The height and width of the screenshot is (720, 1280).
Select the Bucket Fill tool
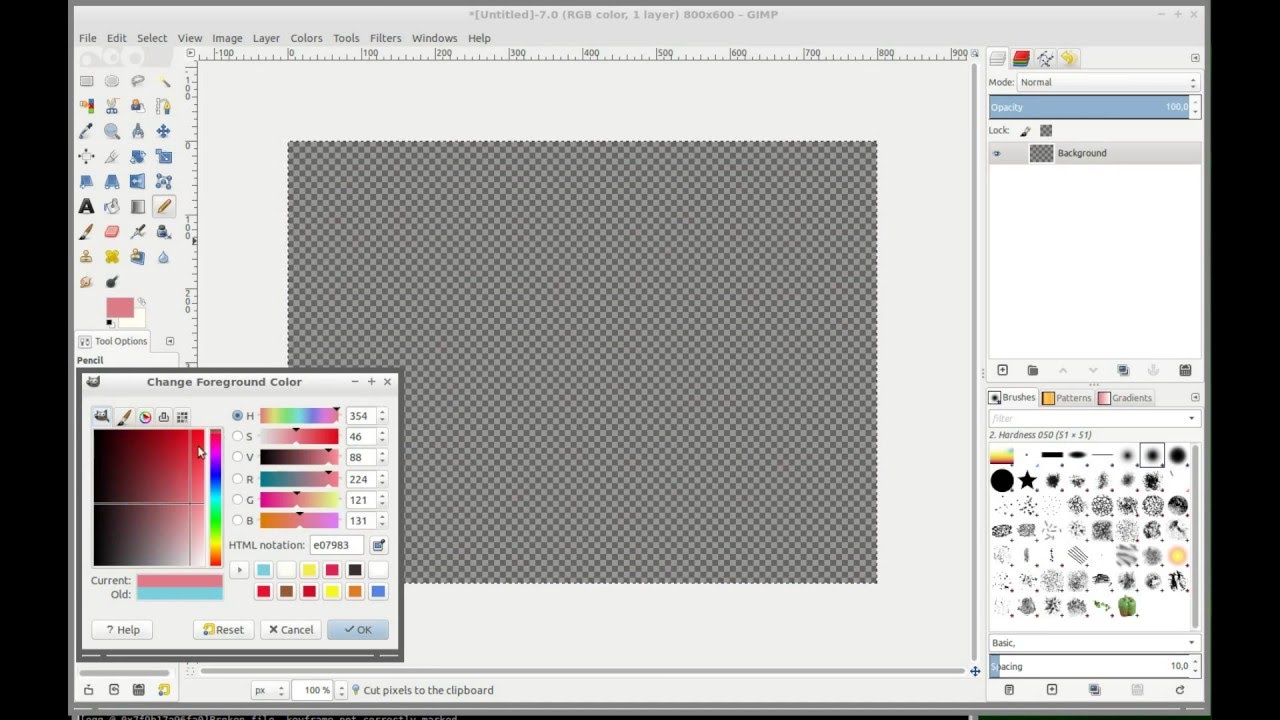click(x=112, y=206)
